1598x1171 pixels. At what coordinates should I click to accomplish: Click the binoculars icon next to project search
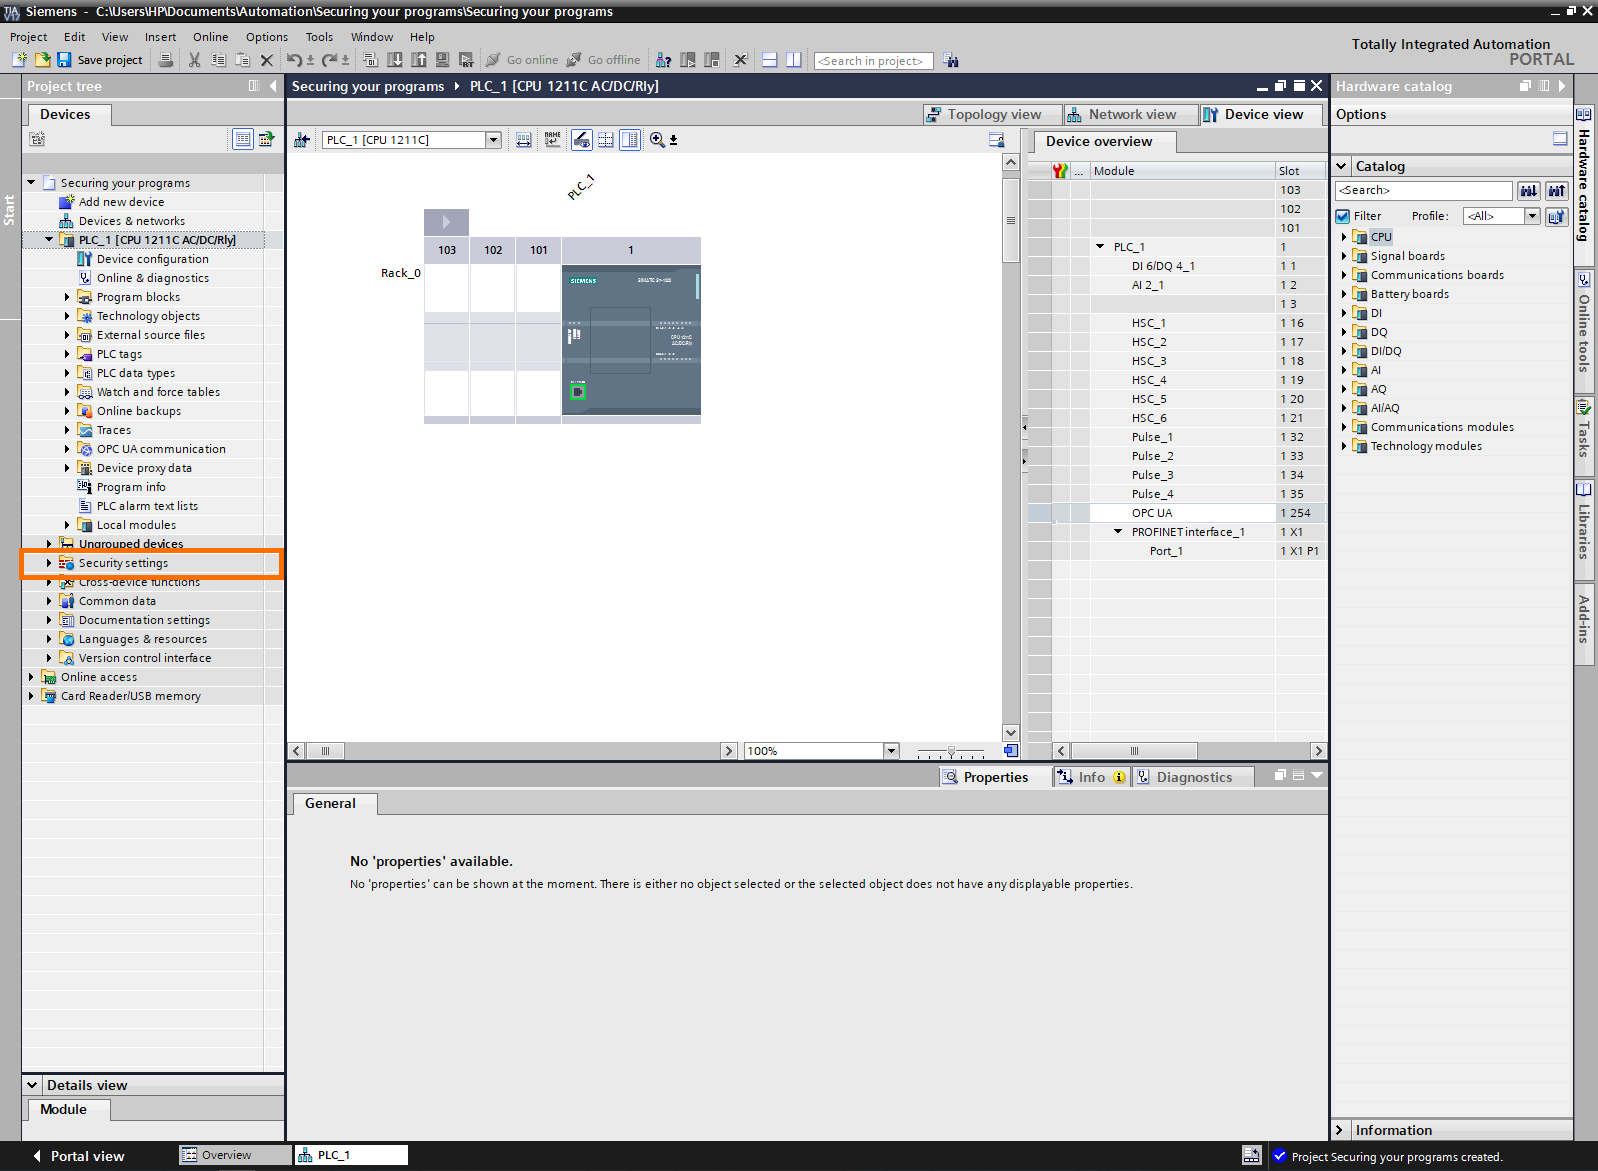950,61
